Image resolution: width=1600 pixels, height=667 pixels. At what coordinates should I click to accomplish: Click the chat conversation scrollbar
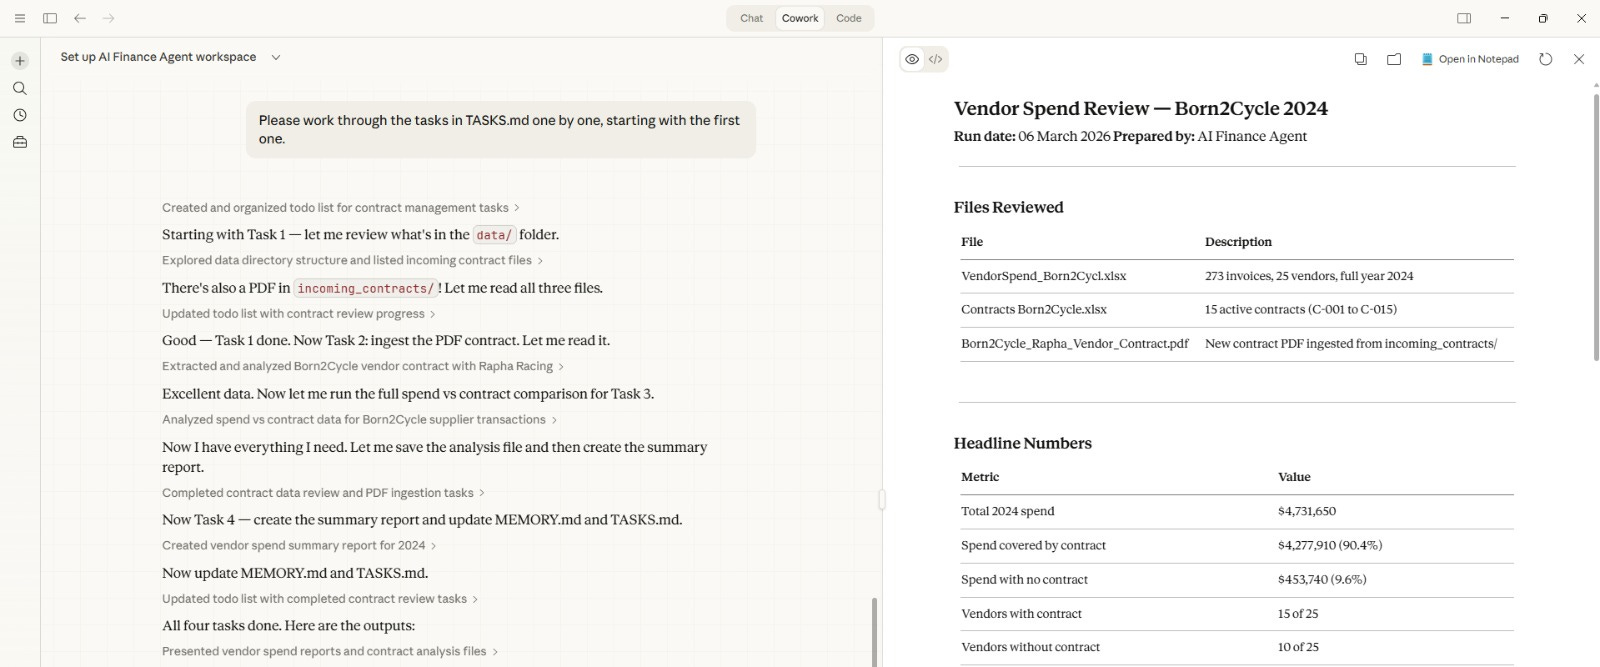[x=874, y=632]
